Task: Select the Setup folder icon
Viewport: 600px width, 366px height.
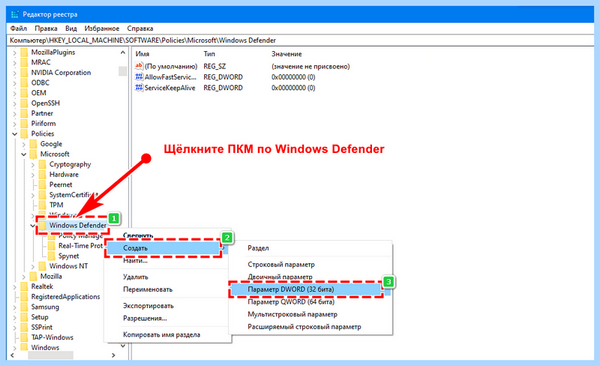Action: [24, 317]
